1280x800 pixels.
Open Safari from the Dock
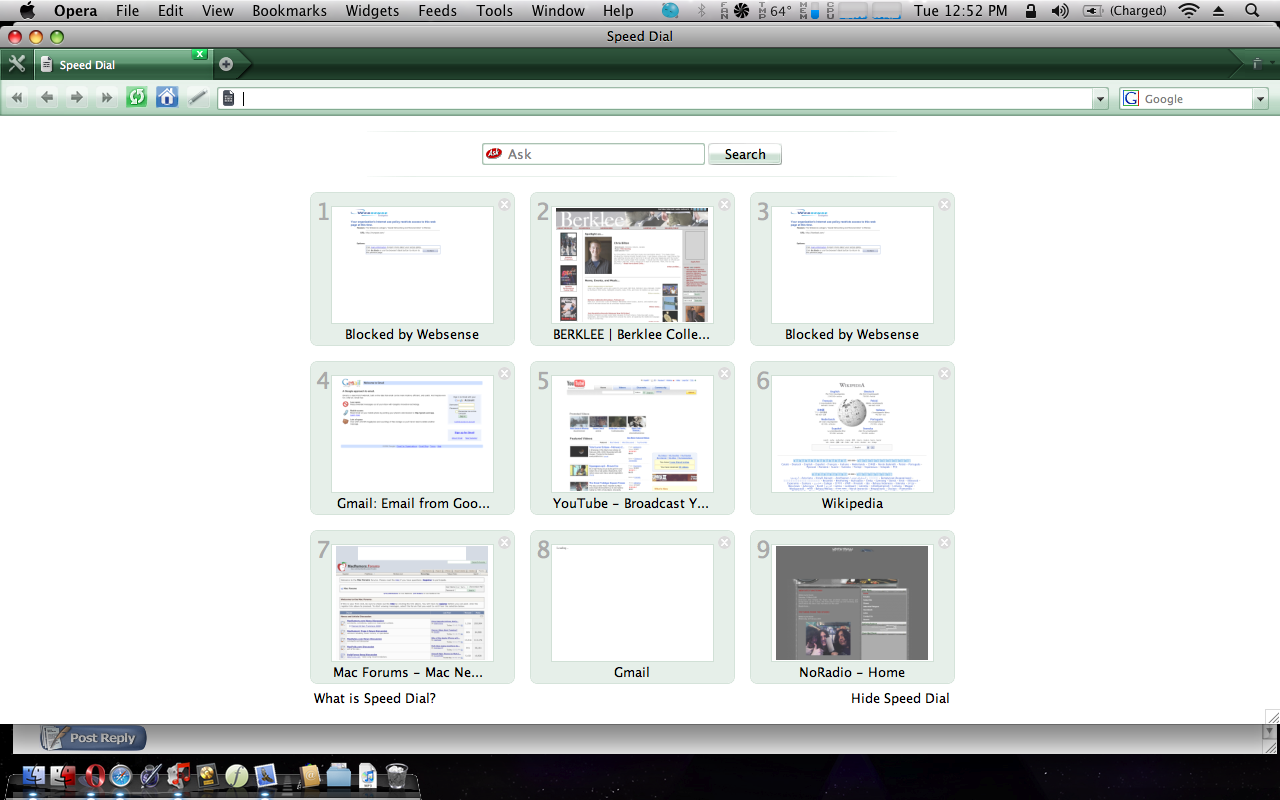(121, 776)
